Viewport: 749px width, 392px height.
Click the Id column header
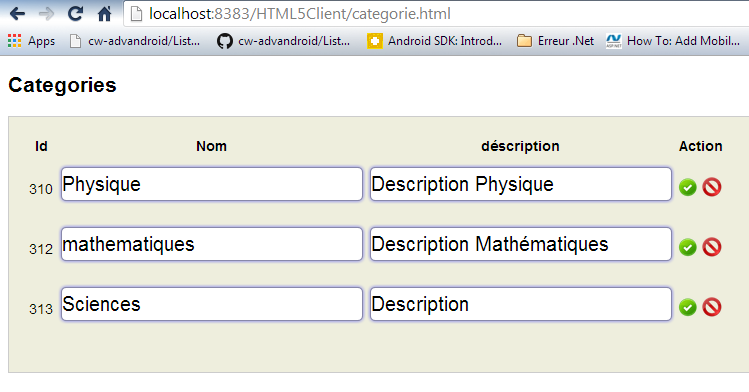click(41, 146)
